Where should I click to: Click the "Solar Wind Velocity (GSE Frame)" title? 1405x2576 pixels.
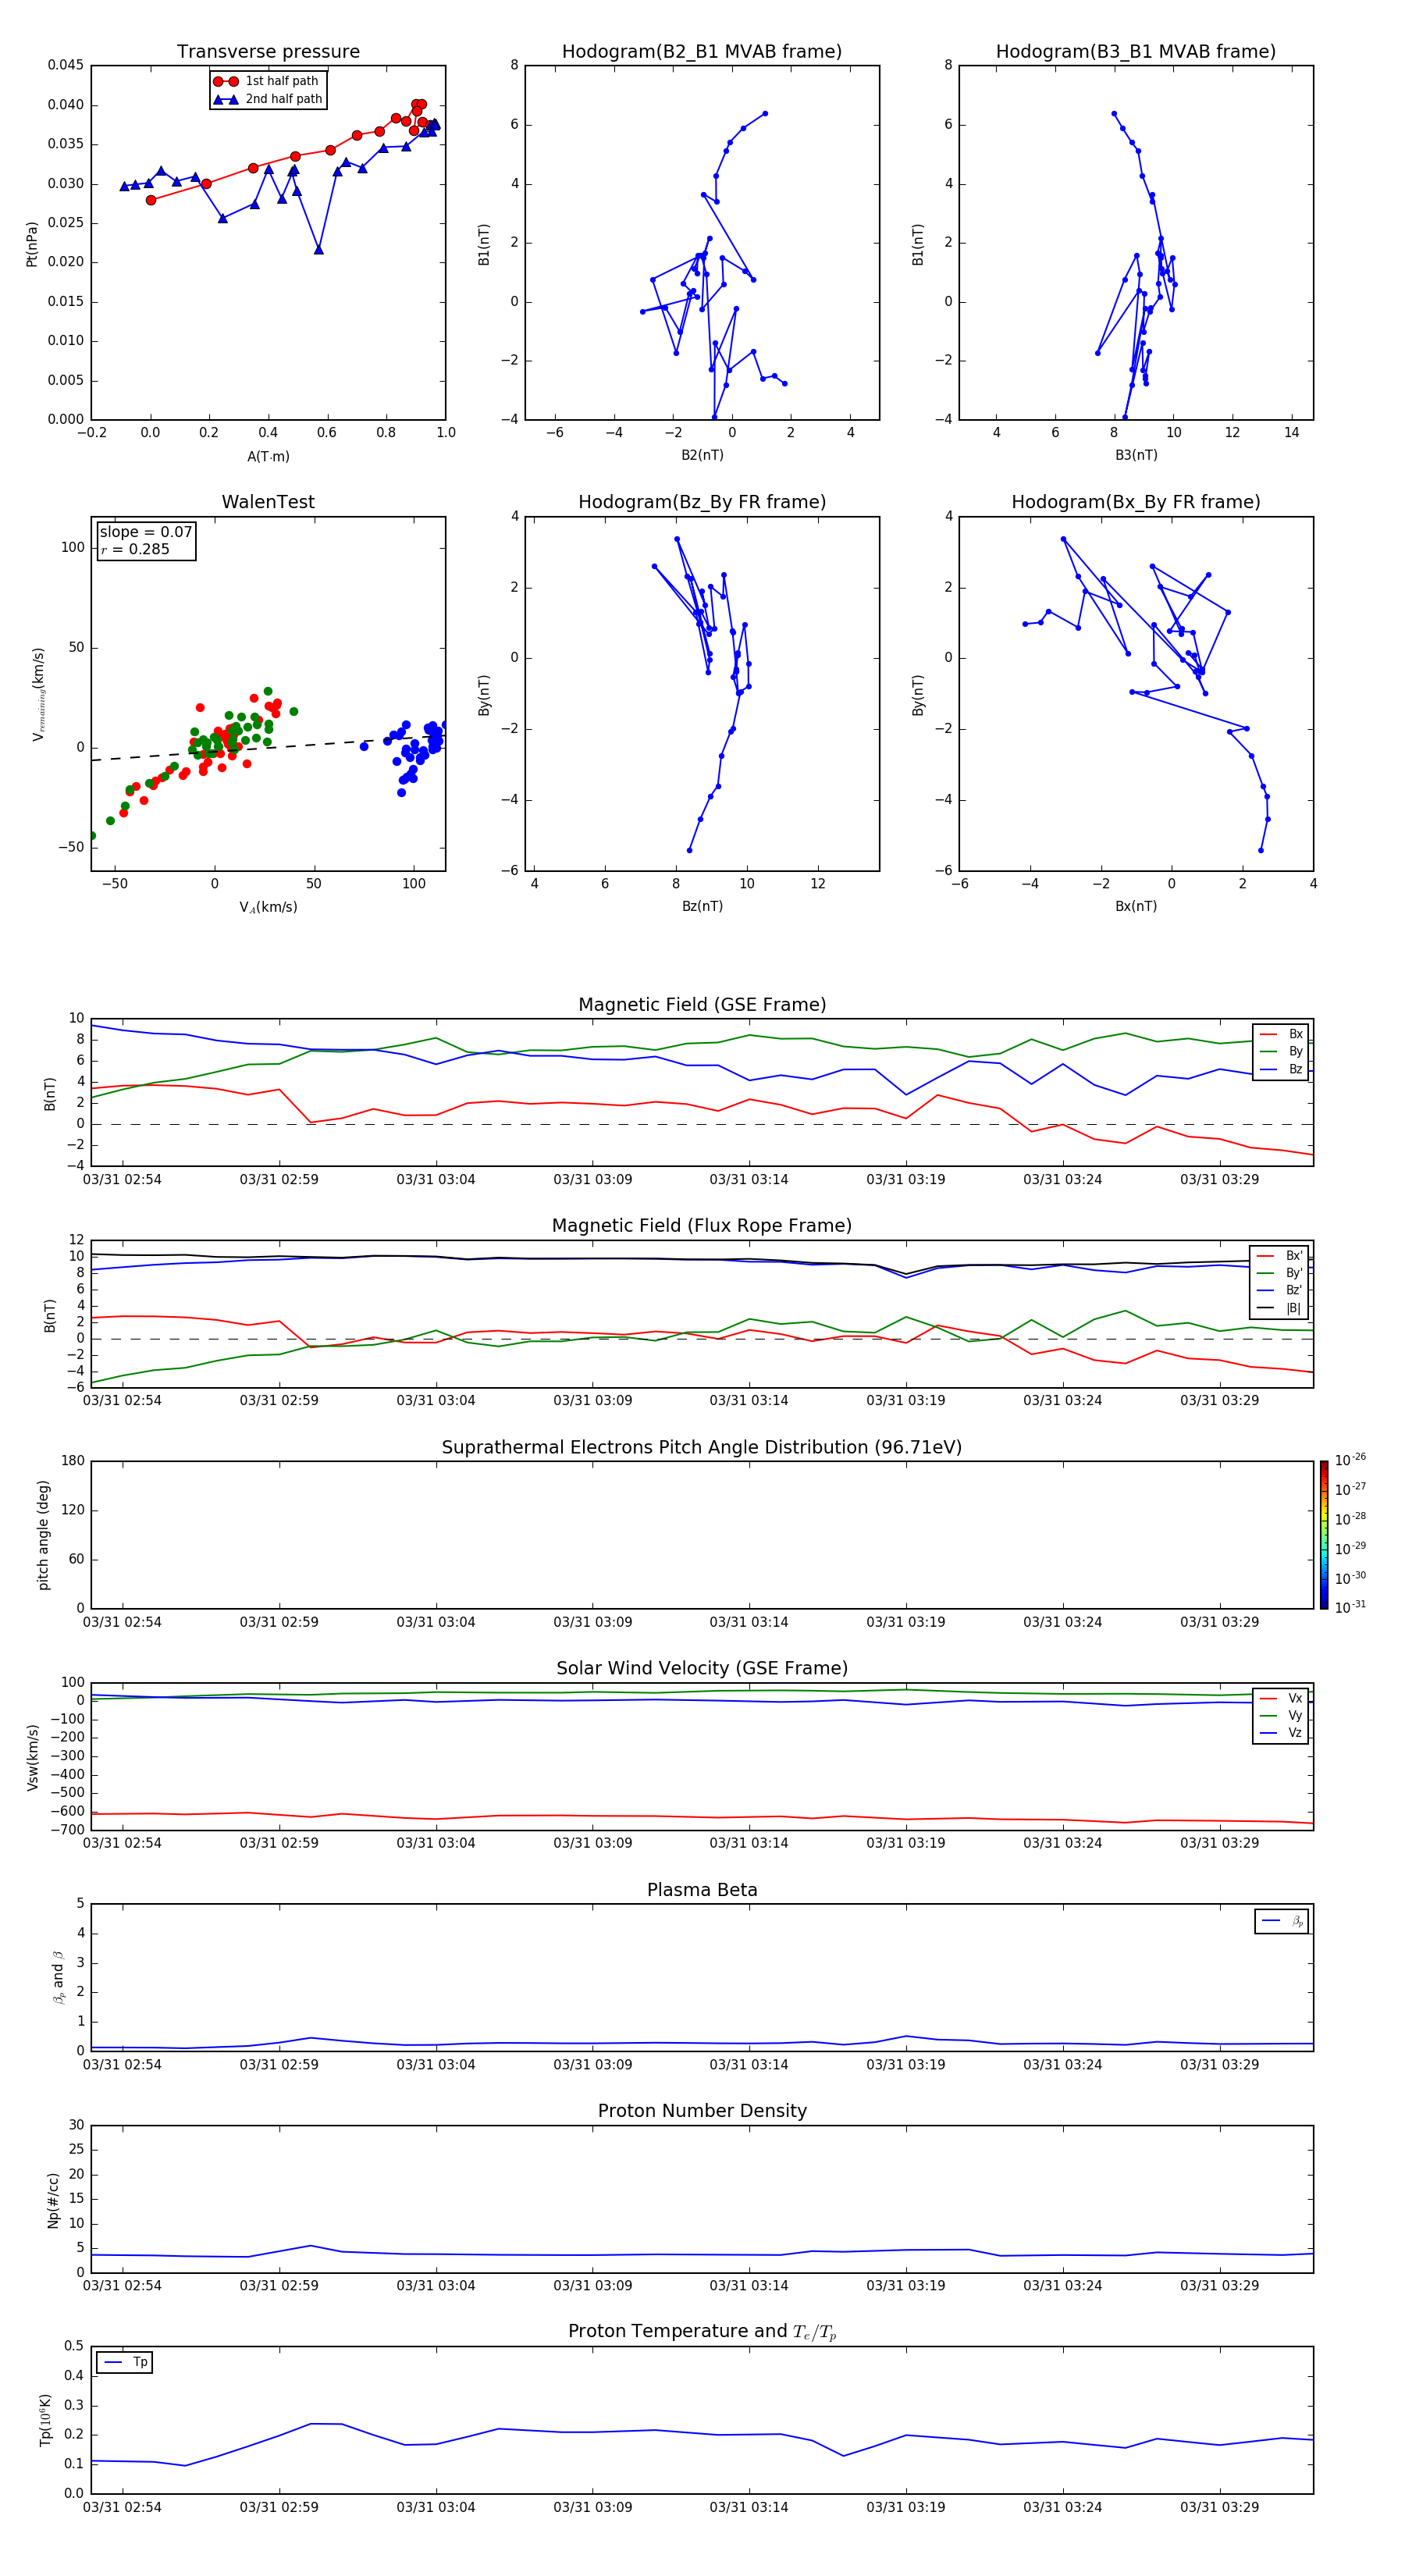pyautogui.click(x=702, y=1669)
